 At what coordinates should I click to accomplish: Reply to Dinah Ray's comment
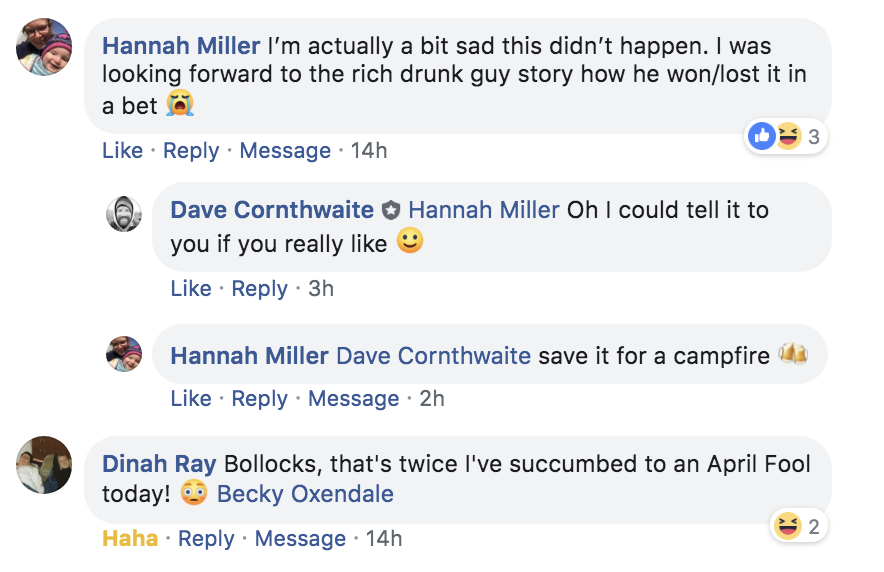click(x=206, y=539)
